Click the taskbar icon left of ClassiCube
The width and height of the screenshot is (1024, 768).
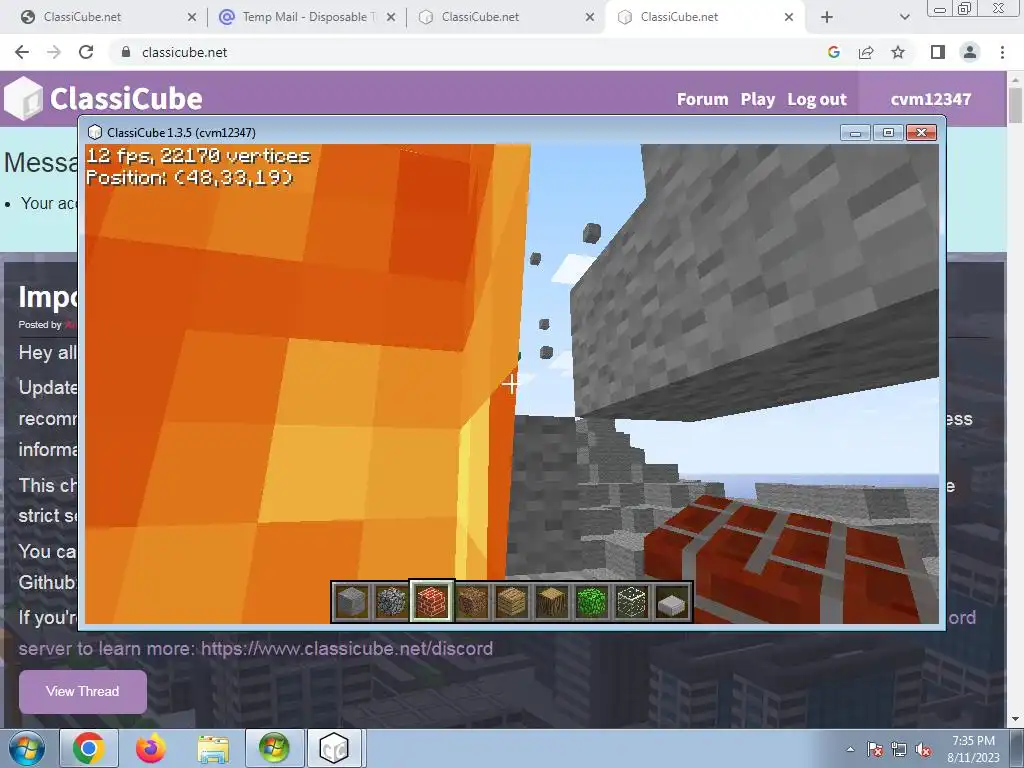coord(274,748)
